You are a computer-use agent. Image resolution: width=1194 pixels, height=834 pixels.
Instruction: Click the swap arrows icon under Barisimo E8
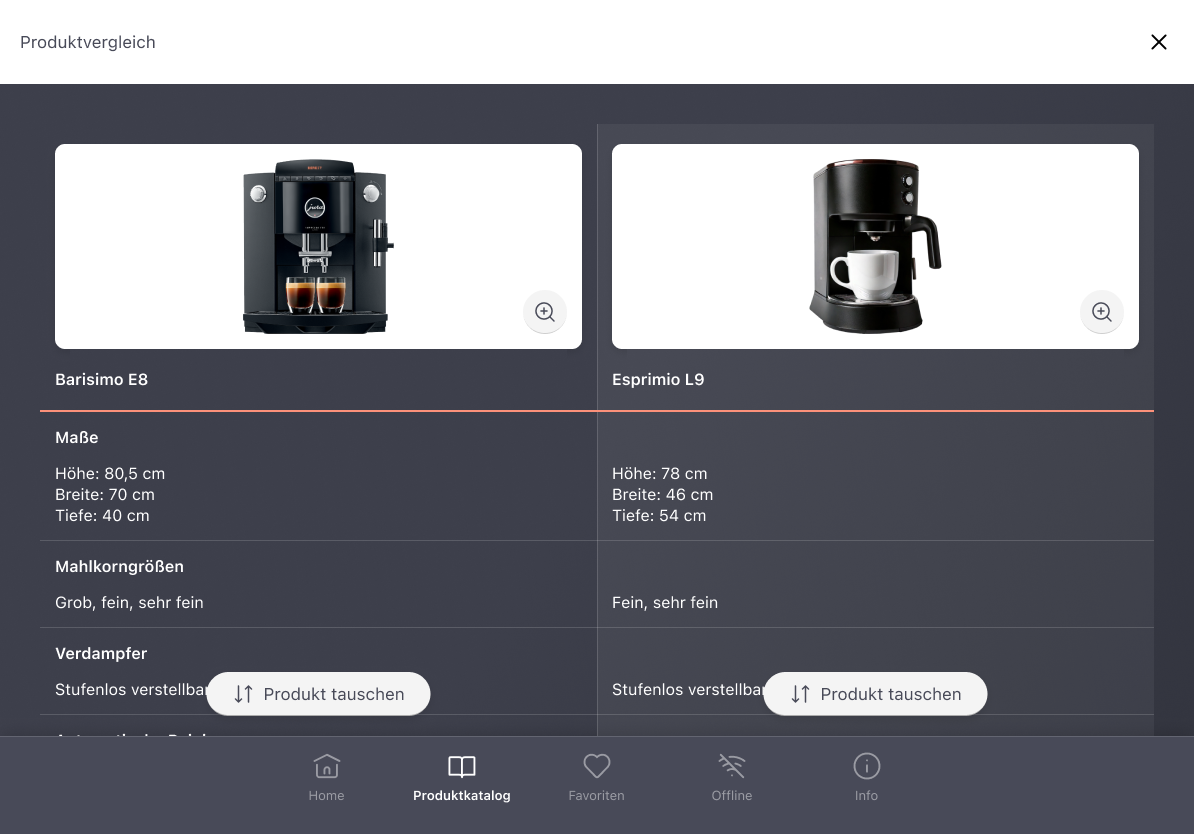pyautogui.click(x=244, y=694)
